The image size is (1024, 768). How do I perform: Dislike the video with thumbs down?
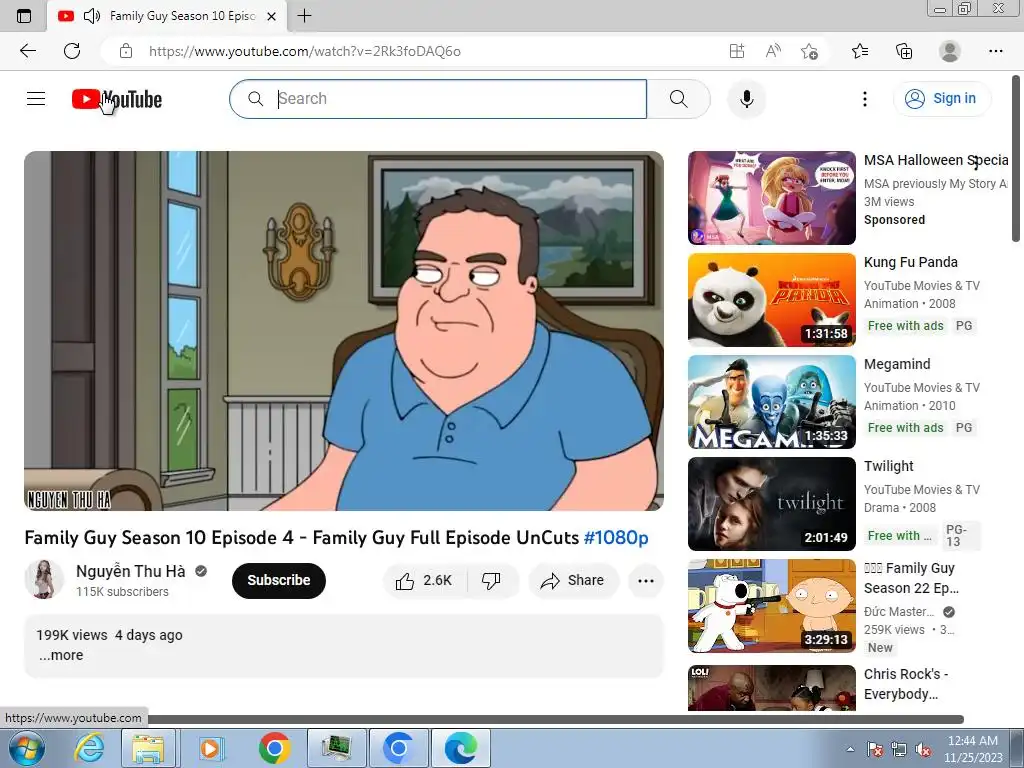pyautogui.click(x=491, y=581)
